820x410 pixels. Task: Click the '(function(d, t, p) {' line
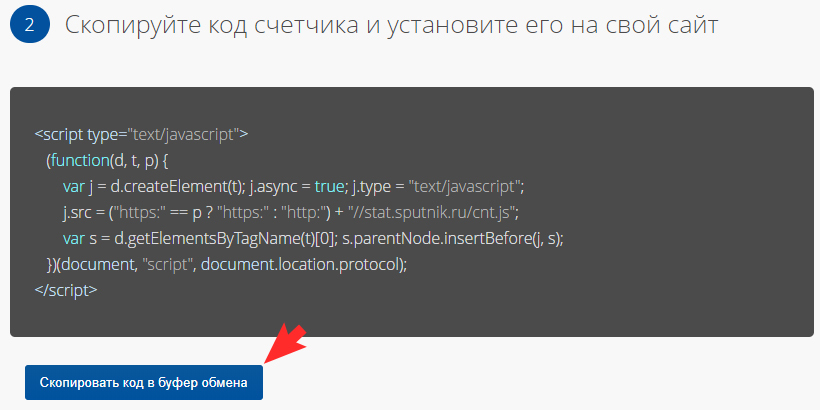[x=106, y=161]
